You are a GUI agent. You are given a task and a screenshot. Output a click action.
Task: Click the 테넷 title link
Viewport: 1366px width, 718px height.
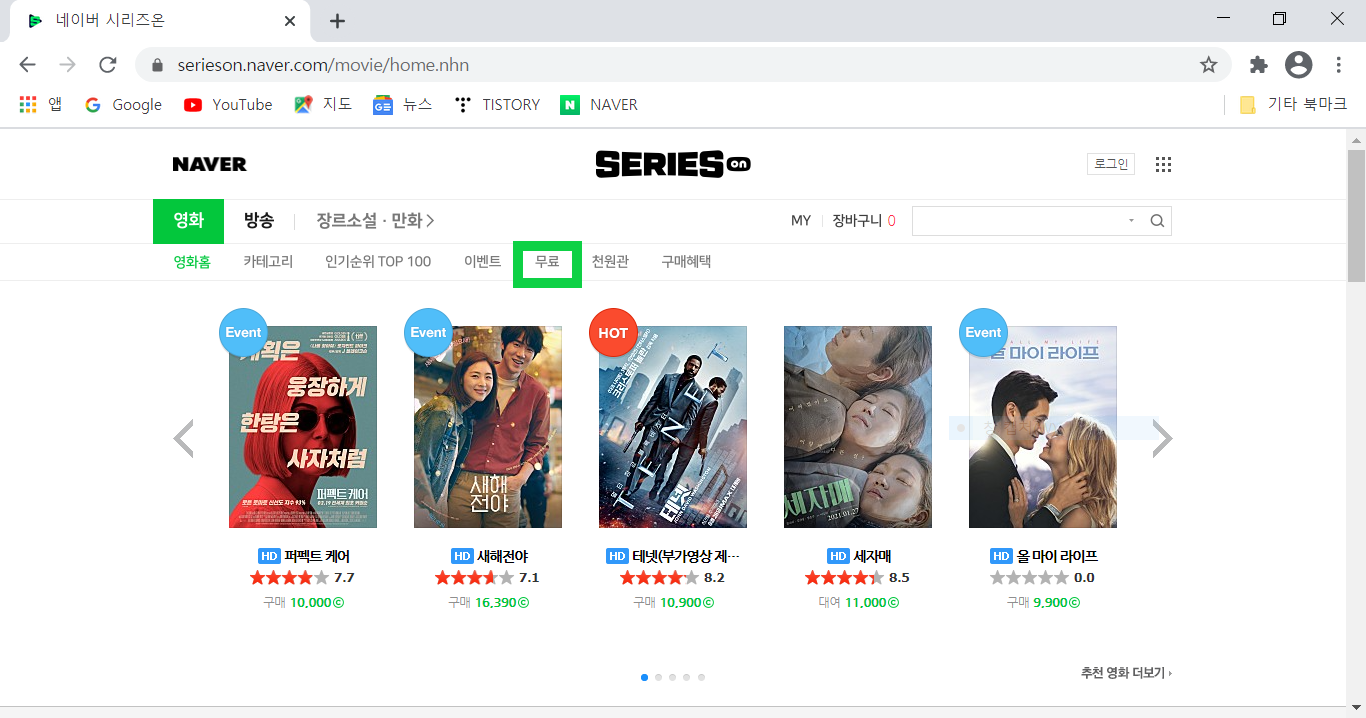point(686,556)
